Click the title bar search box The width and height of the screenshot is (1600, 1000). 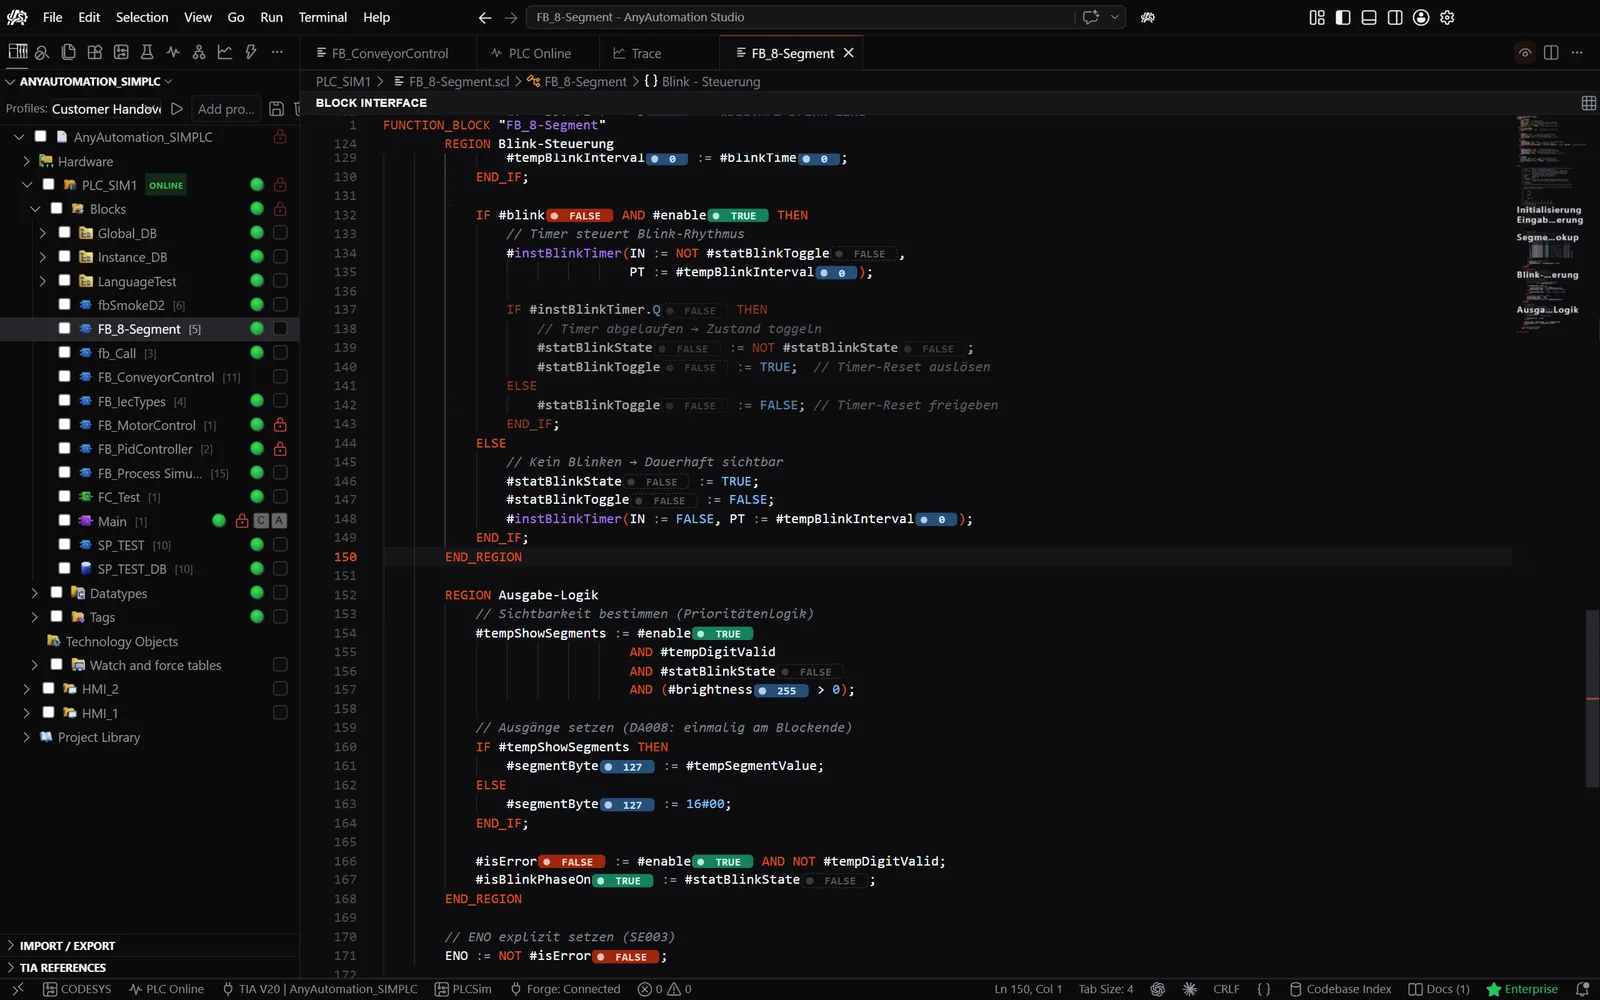coord(800,17)
